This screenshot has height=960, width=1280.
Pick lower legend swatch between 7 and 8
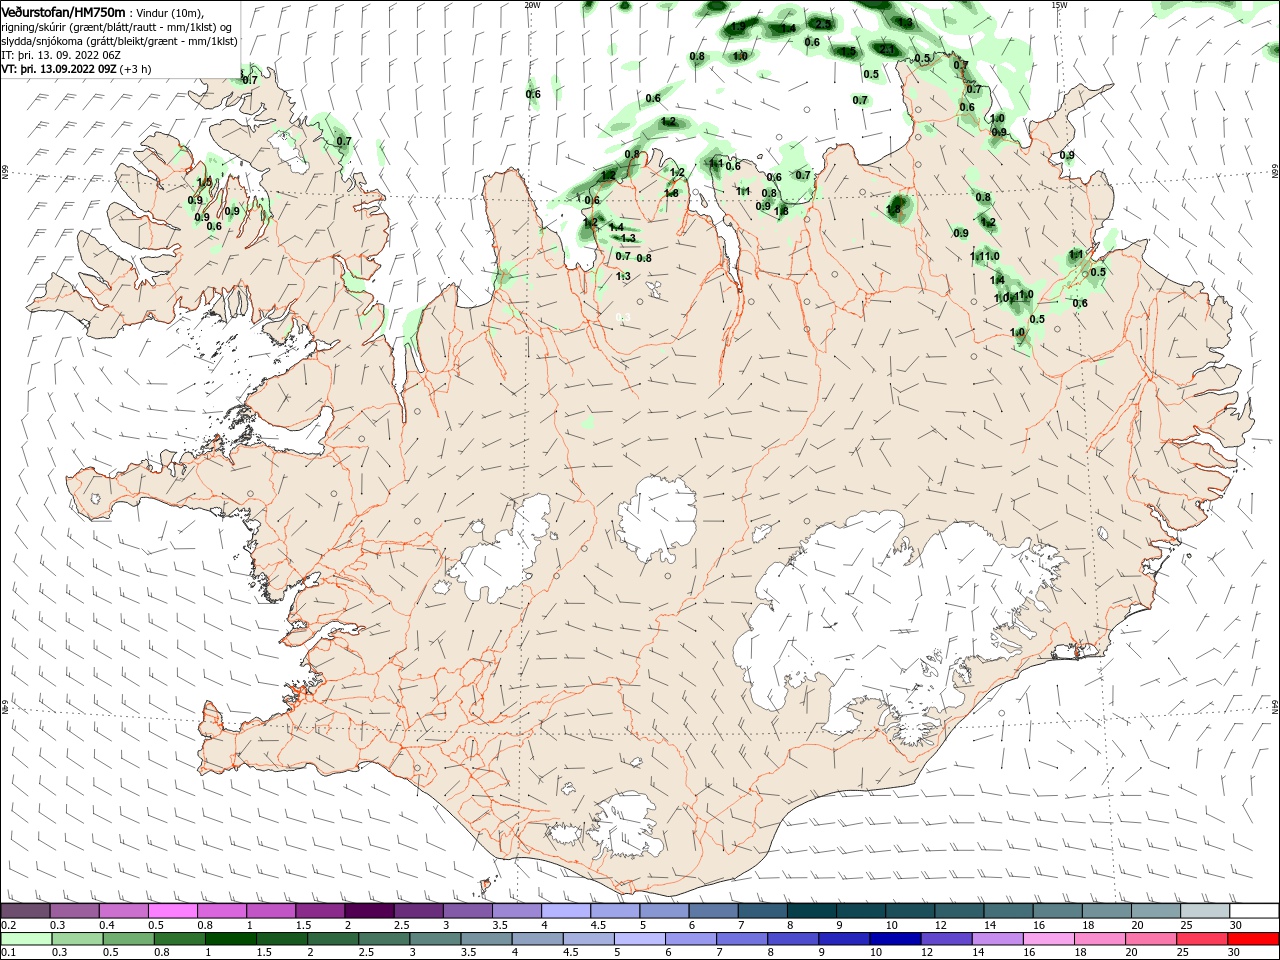pos(742,939)
